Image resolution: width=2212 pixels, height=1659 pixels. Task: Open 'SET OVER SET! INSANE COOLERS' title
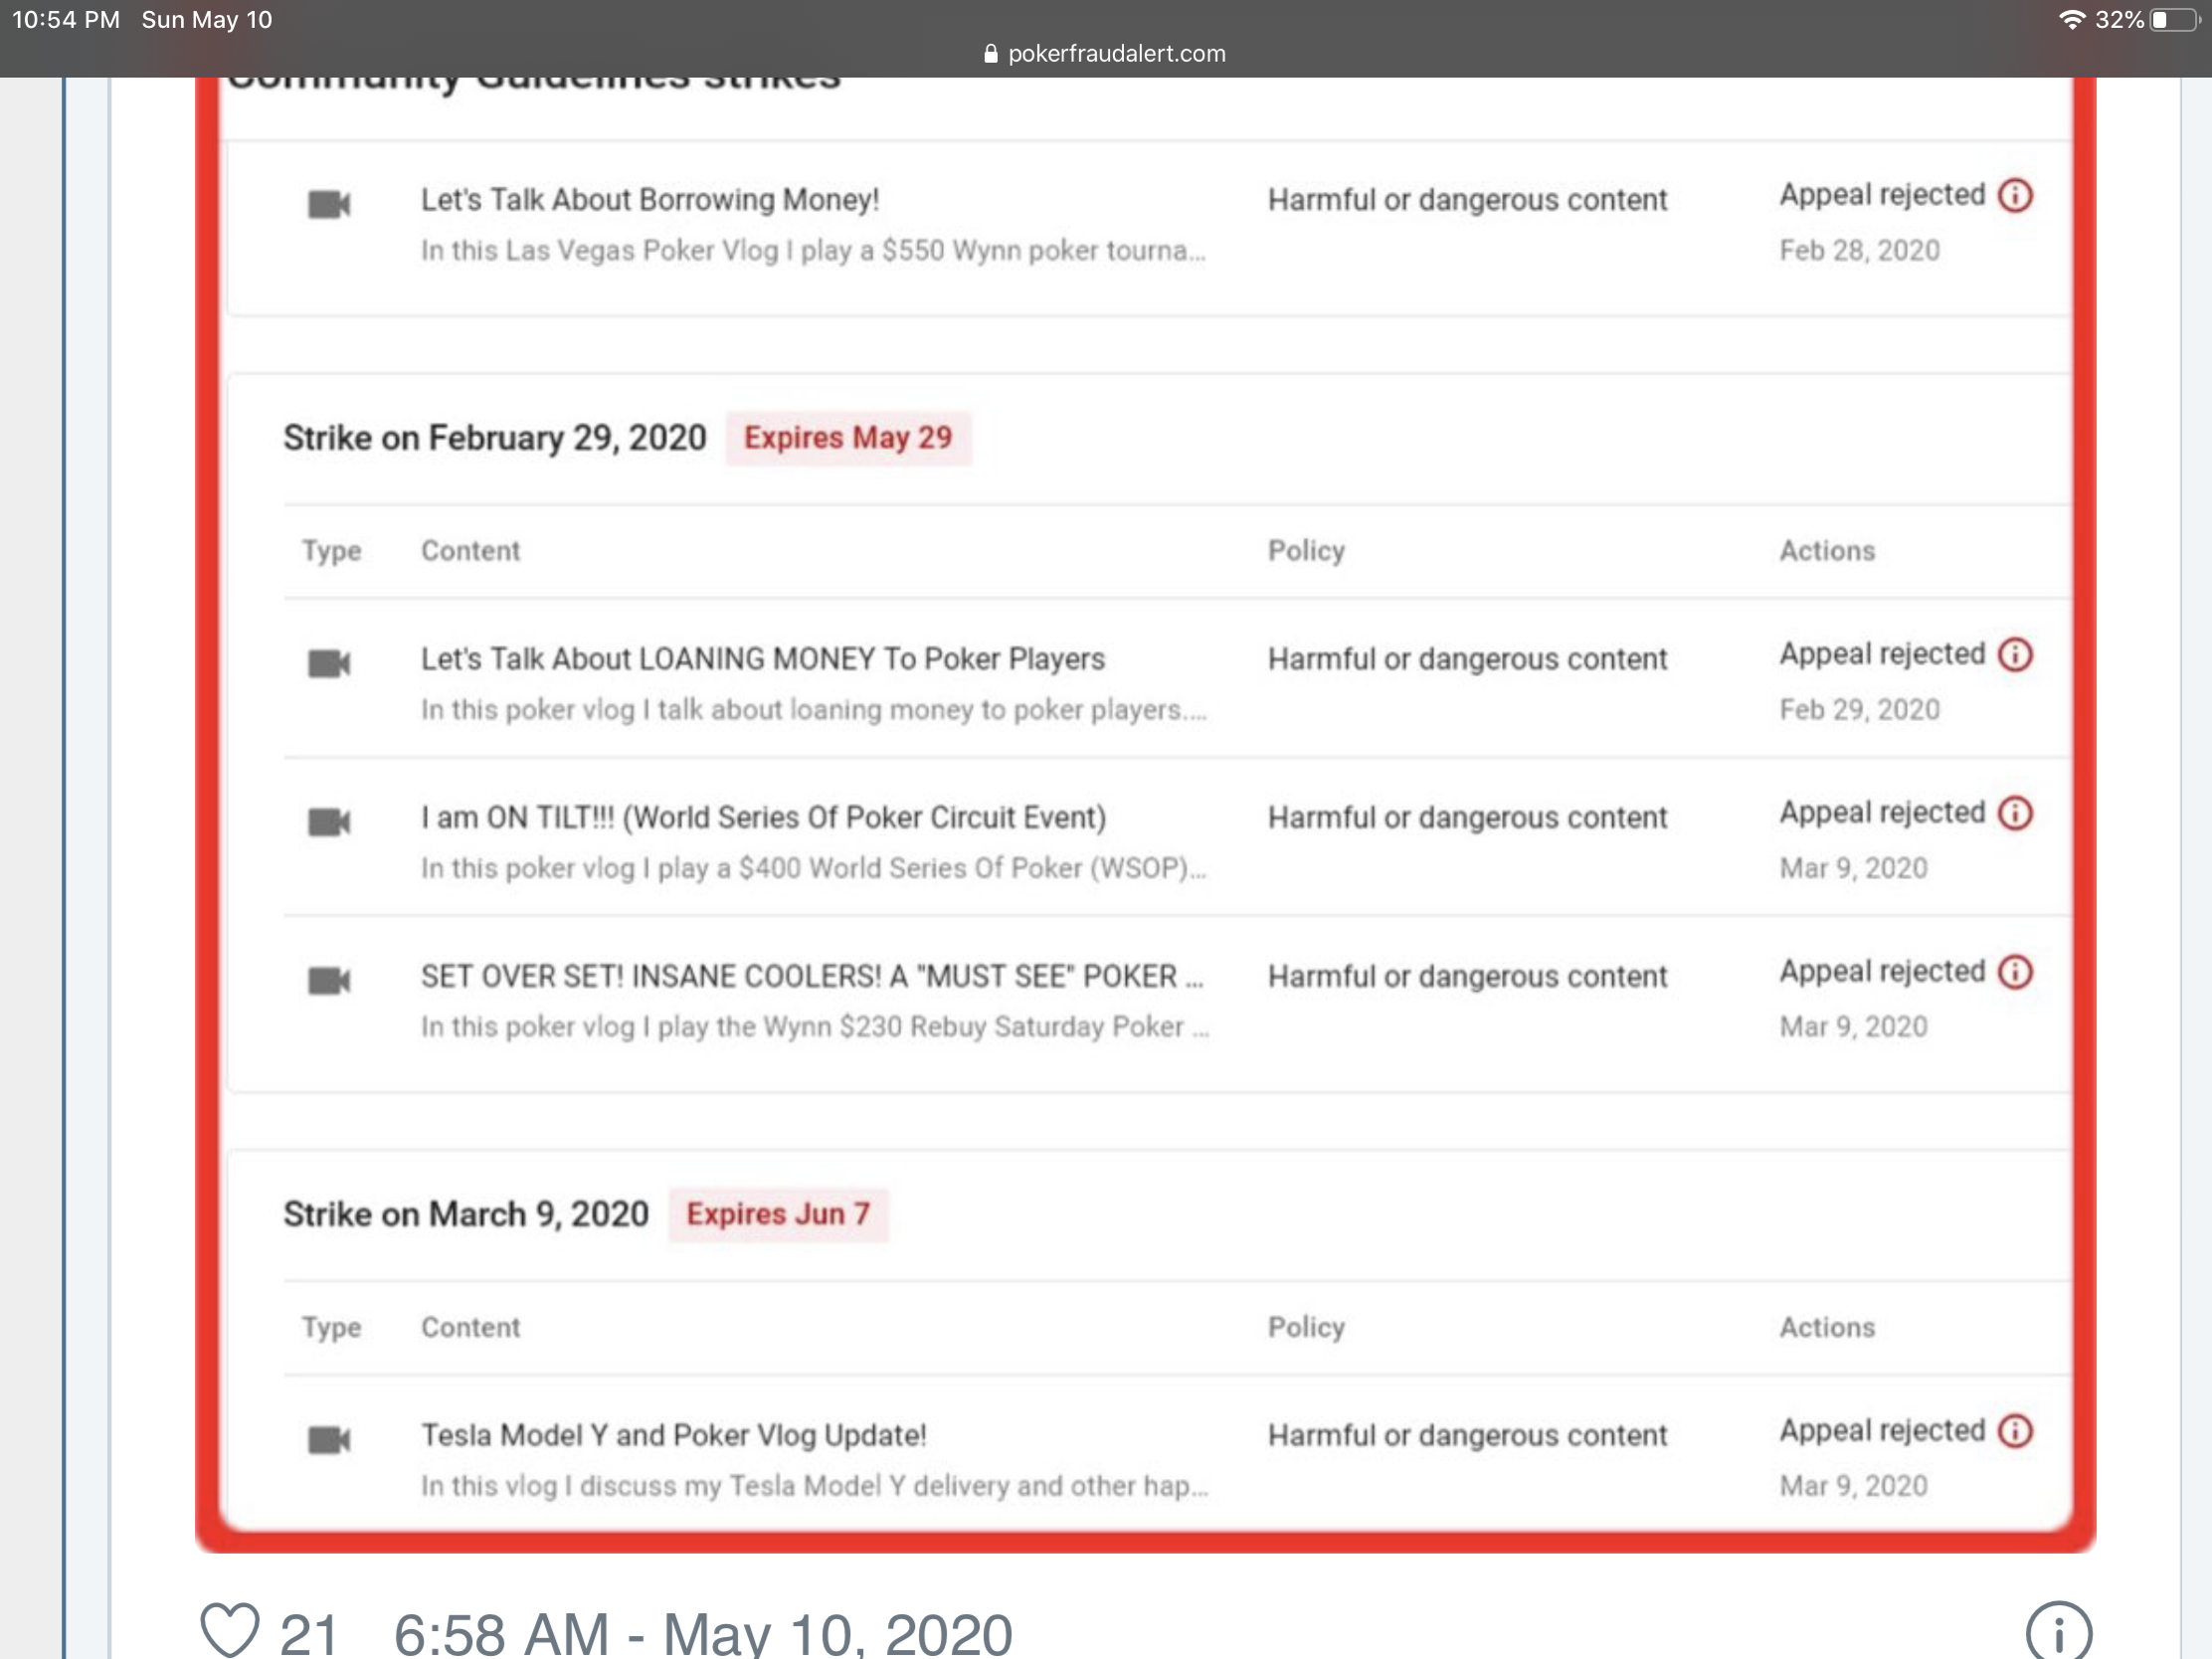coord(812,976)
